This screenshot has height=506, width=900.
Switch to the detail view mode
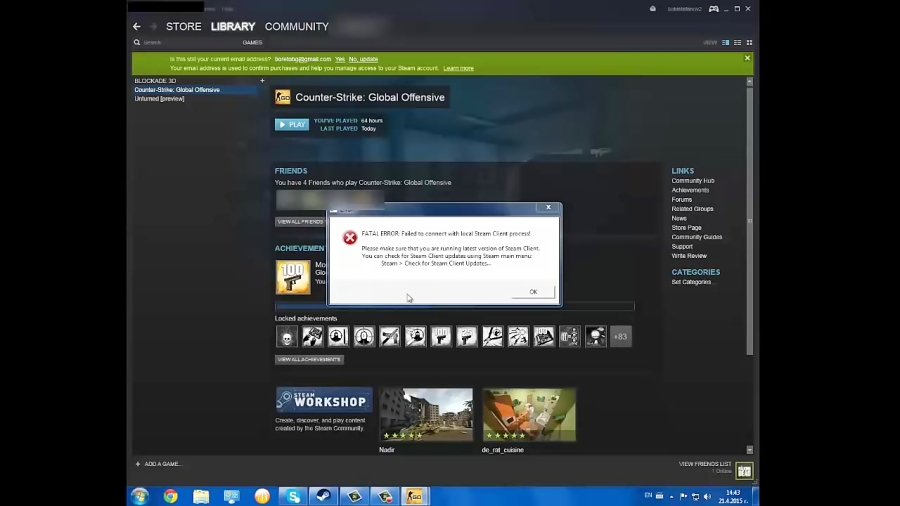(726, 43)
